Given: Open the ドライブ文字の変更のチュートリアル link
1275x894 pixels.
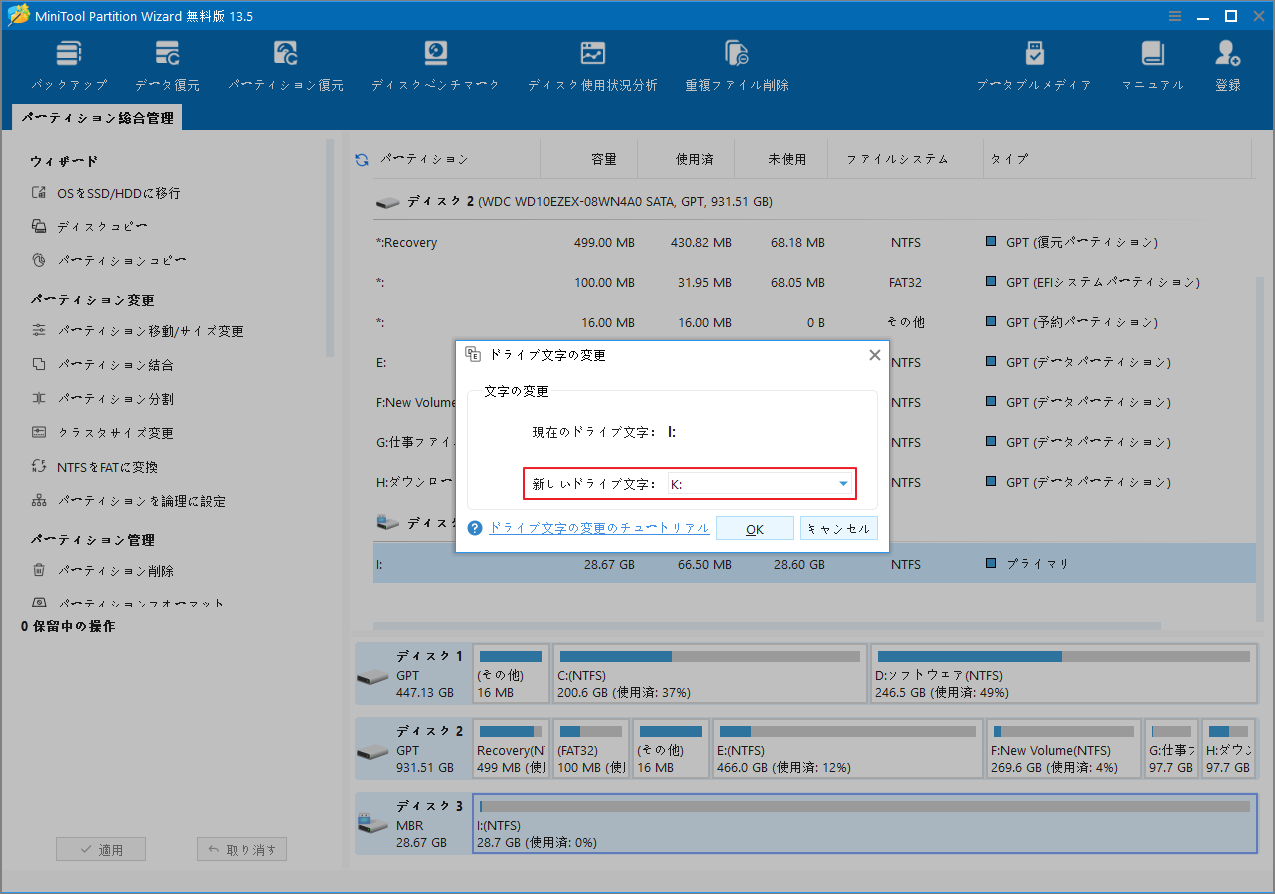Looking at the screenshot, I should [599, 527].
